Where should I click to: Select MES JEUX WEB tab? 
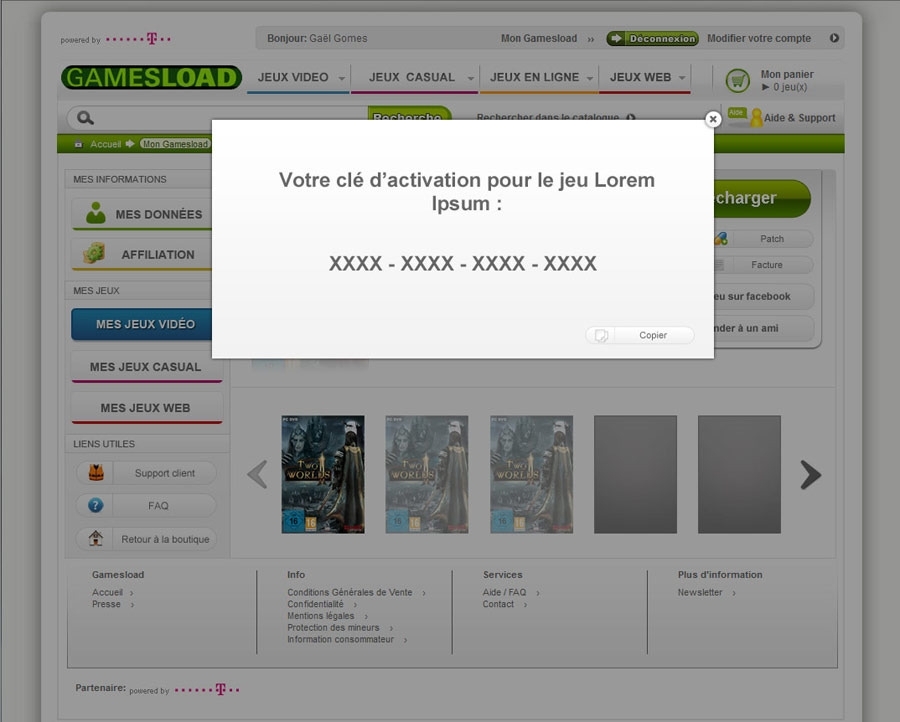[146, 408]
